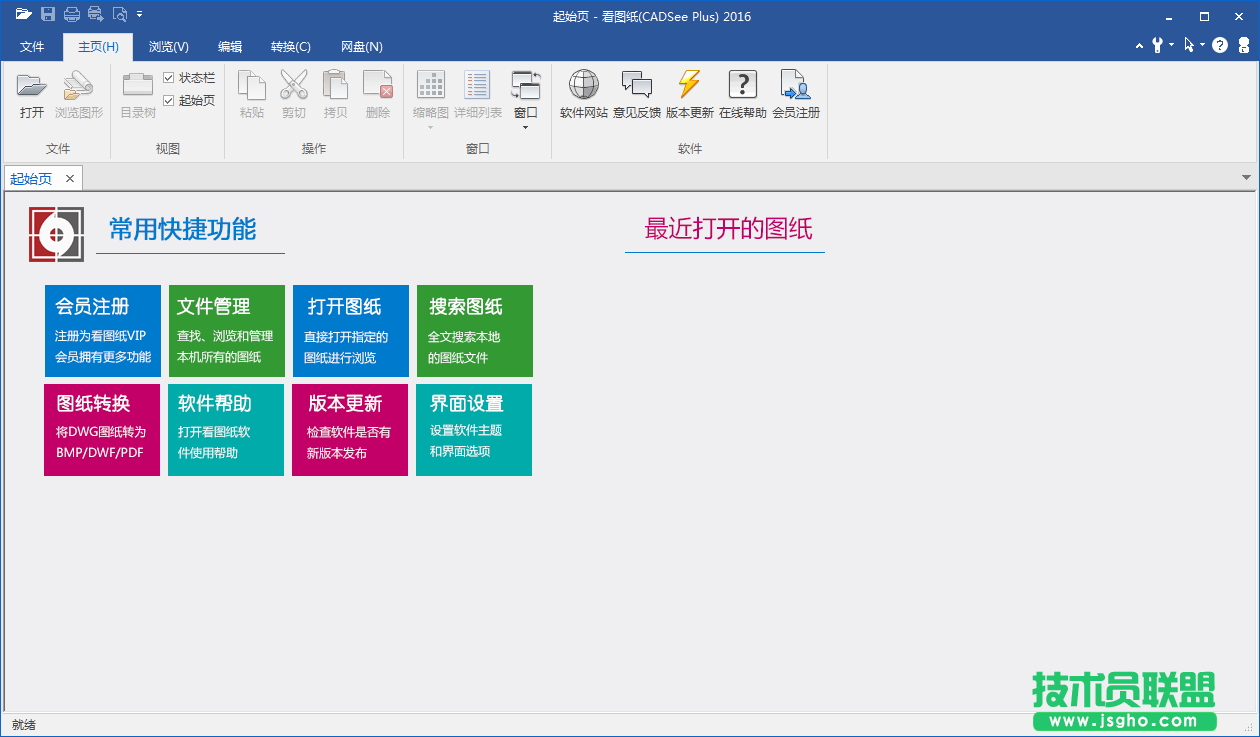Viewport: 1260px width, 737px height.
Task: Click the 搜索图纸 green tile
Action: click(475, 331)
